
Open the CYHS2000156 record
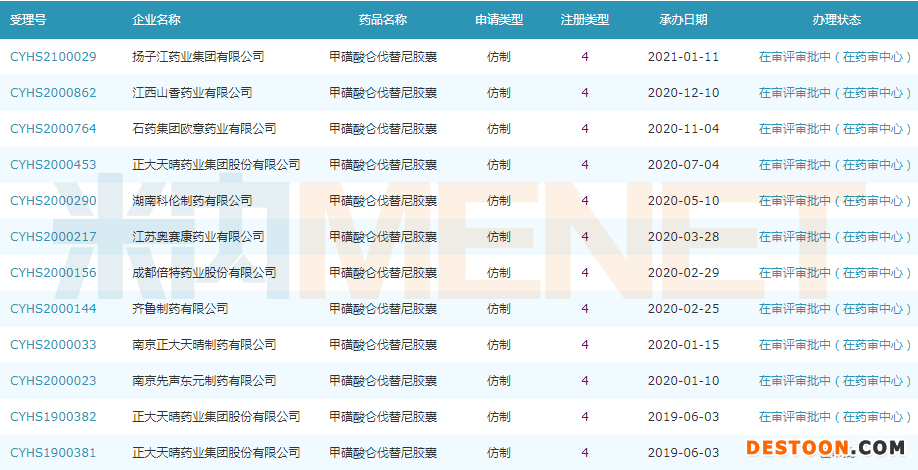(53, 273)
